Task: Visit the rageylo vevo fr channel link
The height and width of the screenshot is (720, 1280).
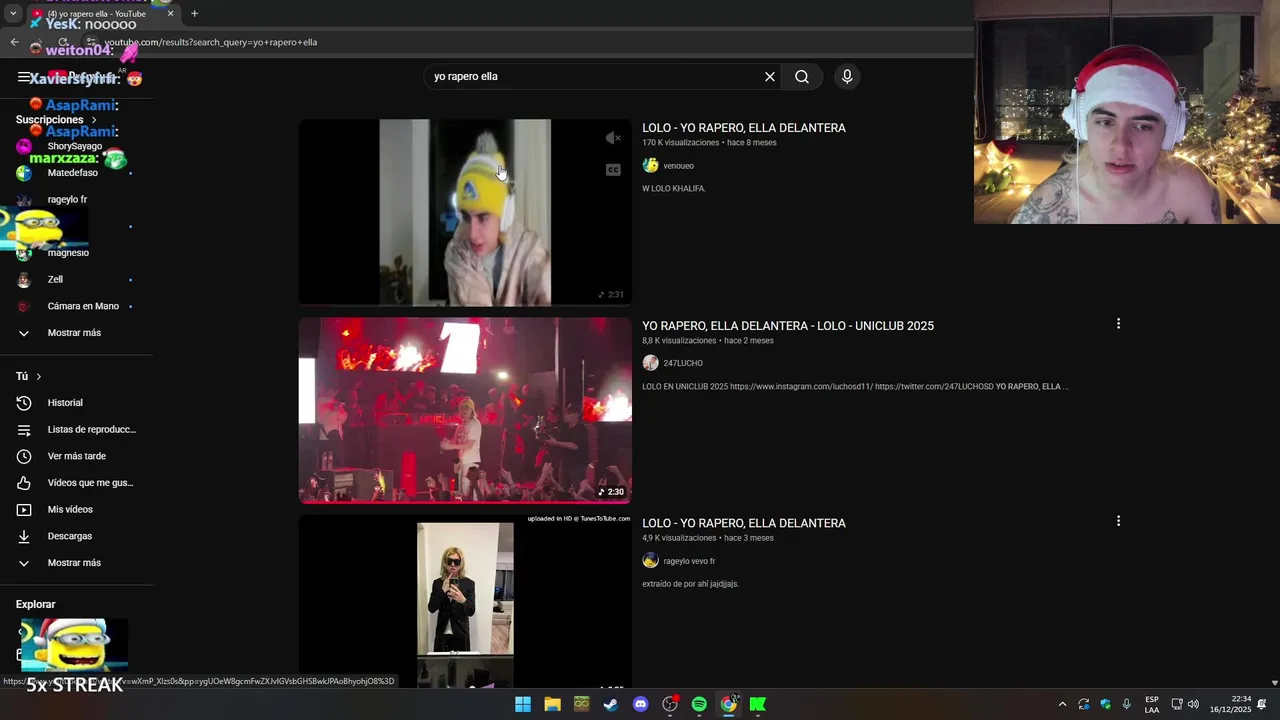Action: tap(689, 561)
